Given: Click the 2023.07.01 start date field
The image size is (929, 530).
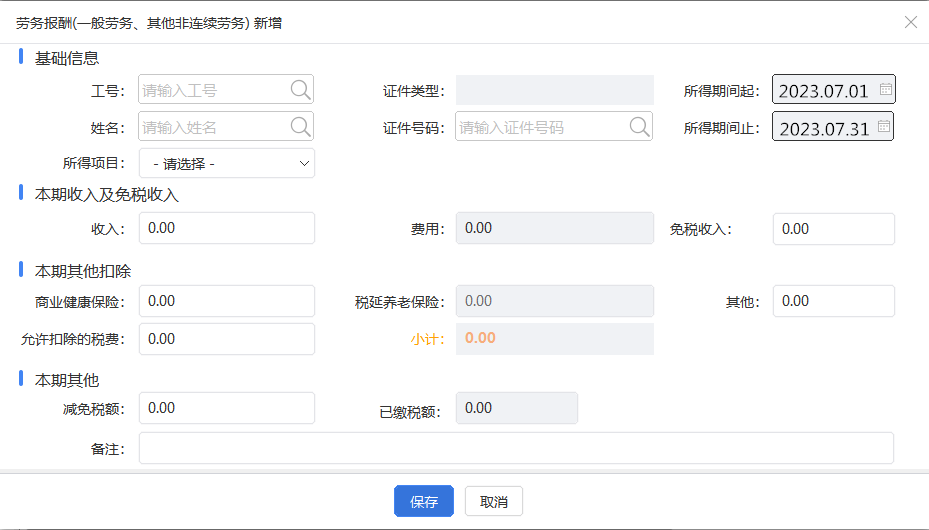Looking at the screenshot, I should 834,89.
